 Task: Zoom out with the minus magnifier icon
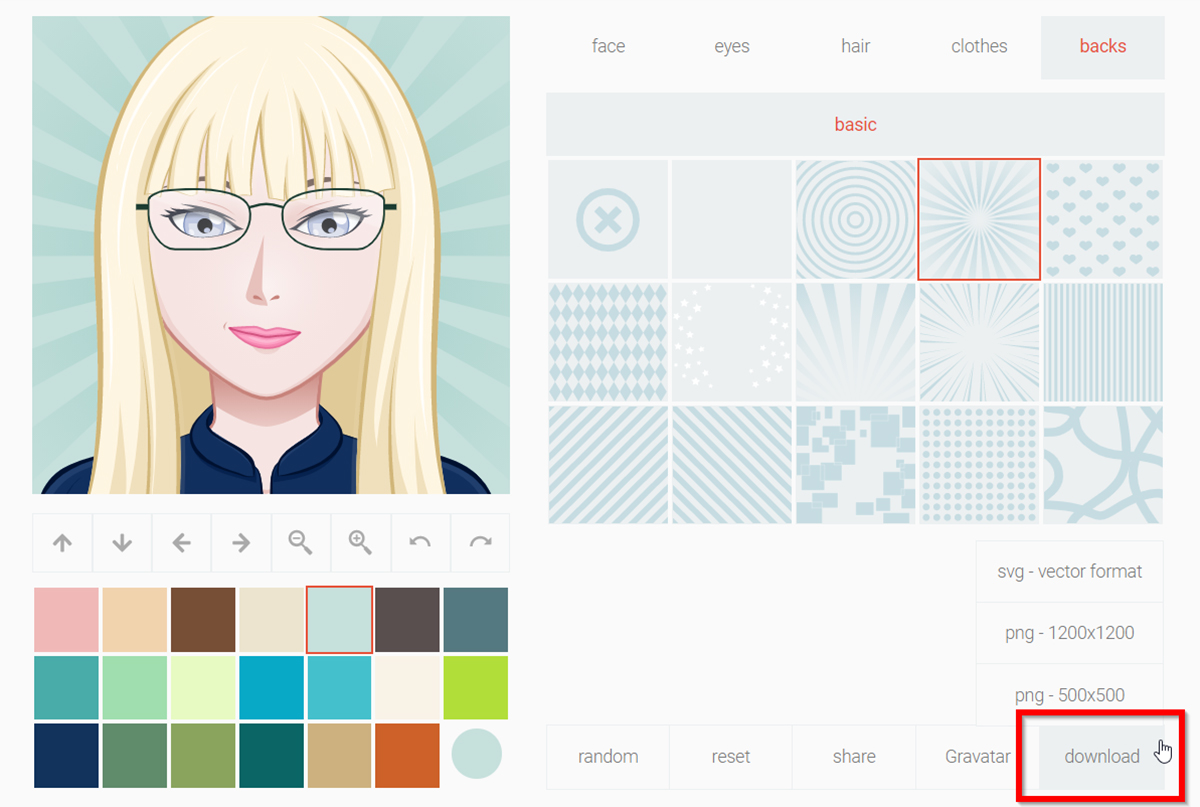[x=300, y=543]
